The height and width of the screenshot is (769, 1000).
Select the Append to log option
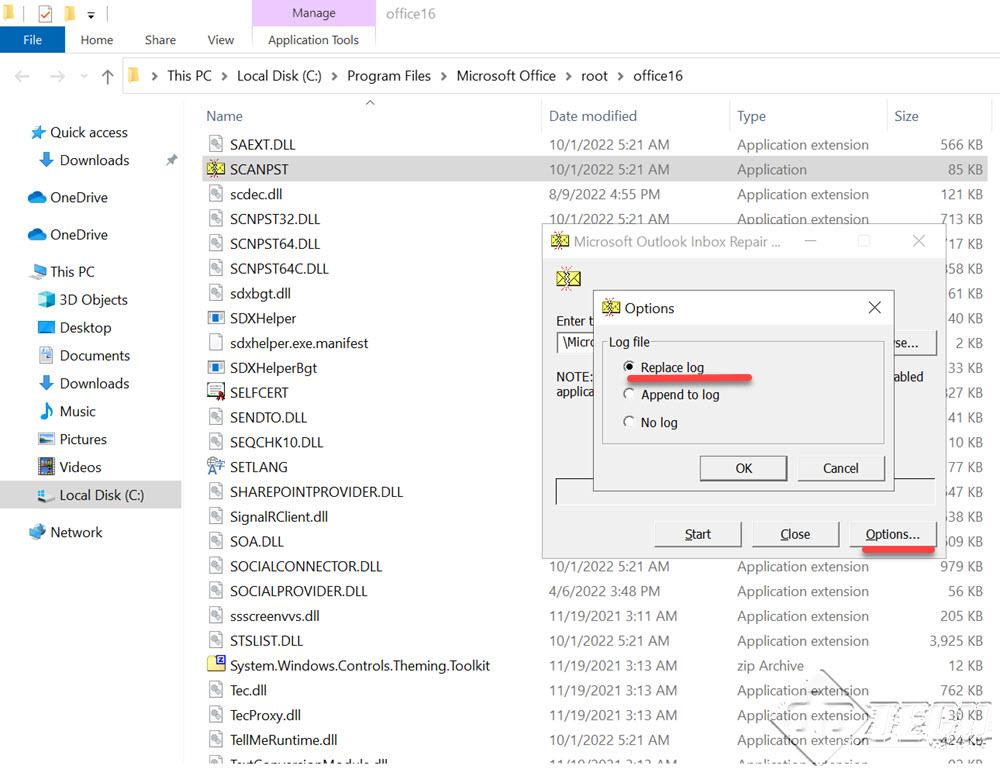(629, 394)
